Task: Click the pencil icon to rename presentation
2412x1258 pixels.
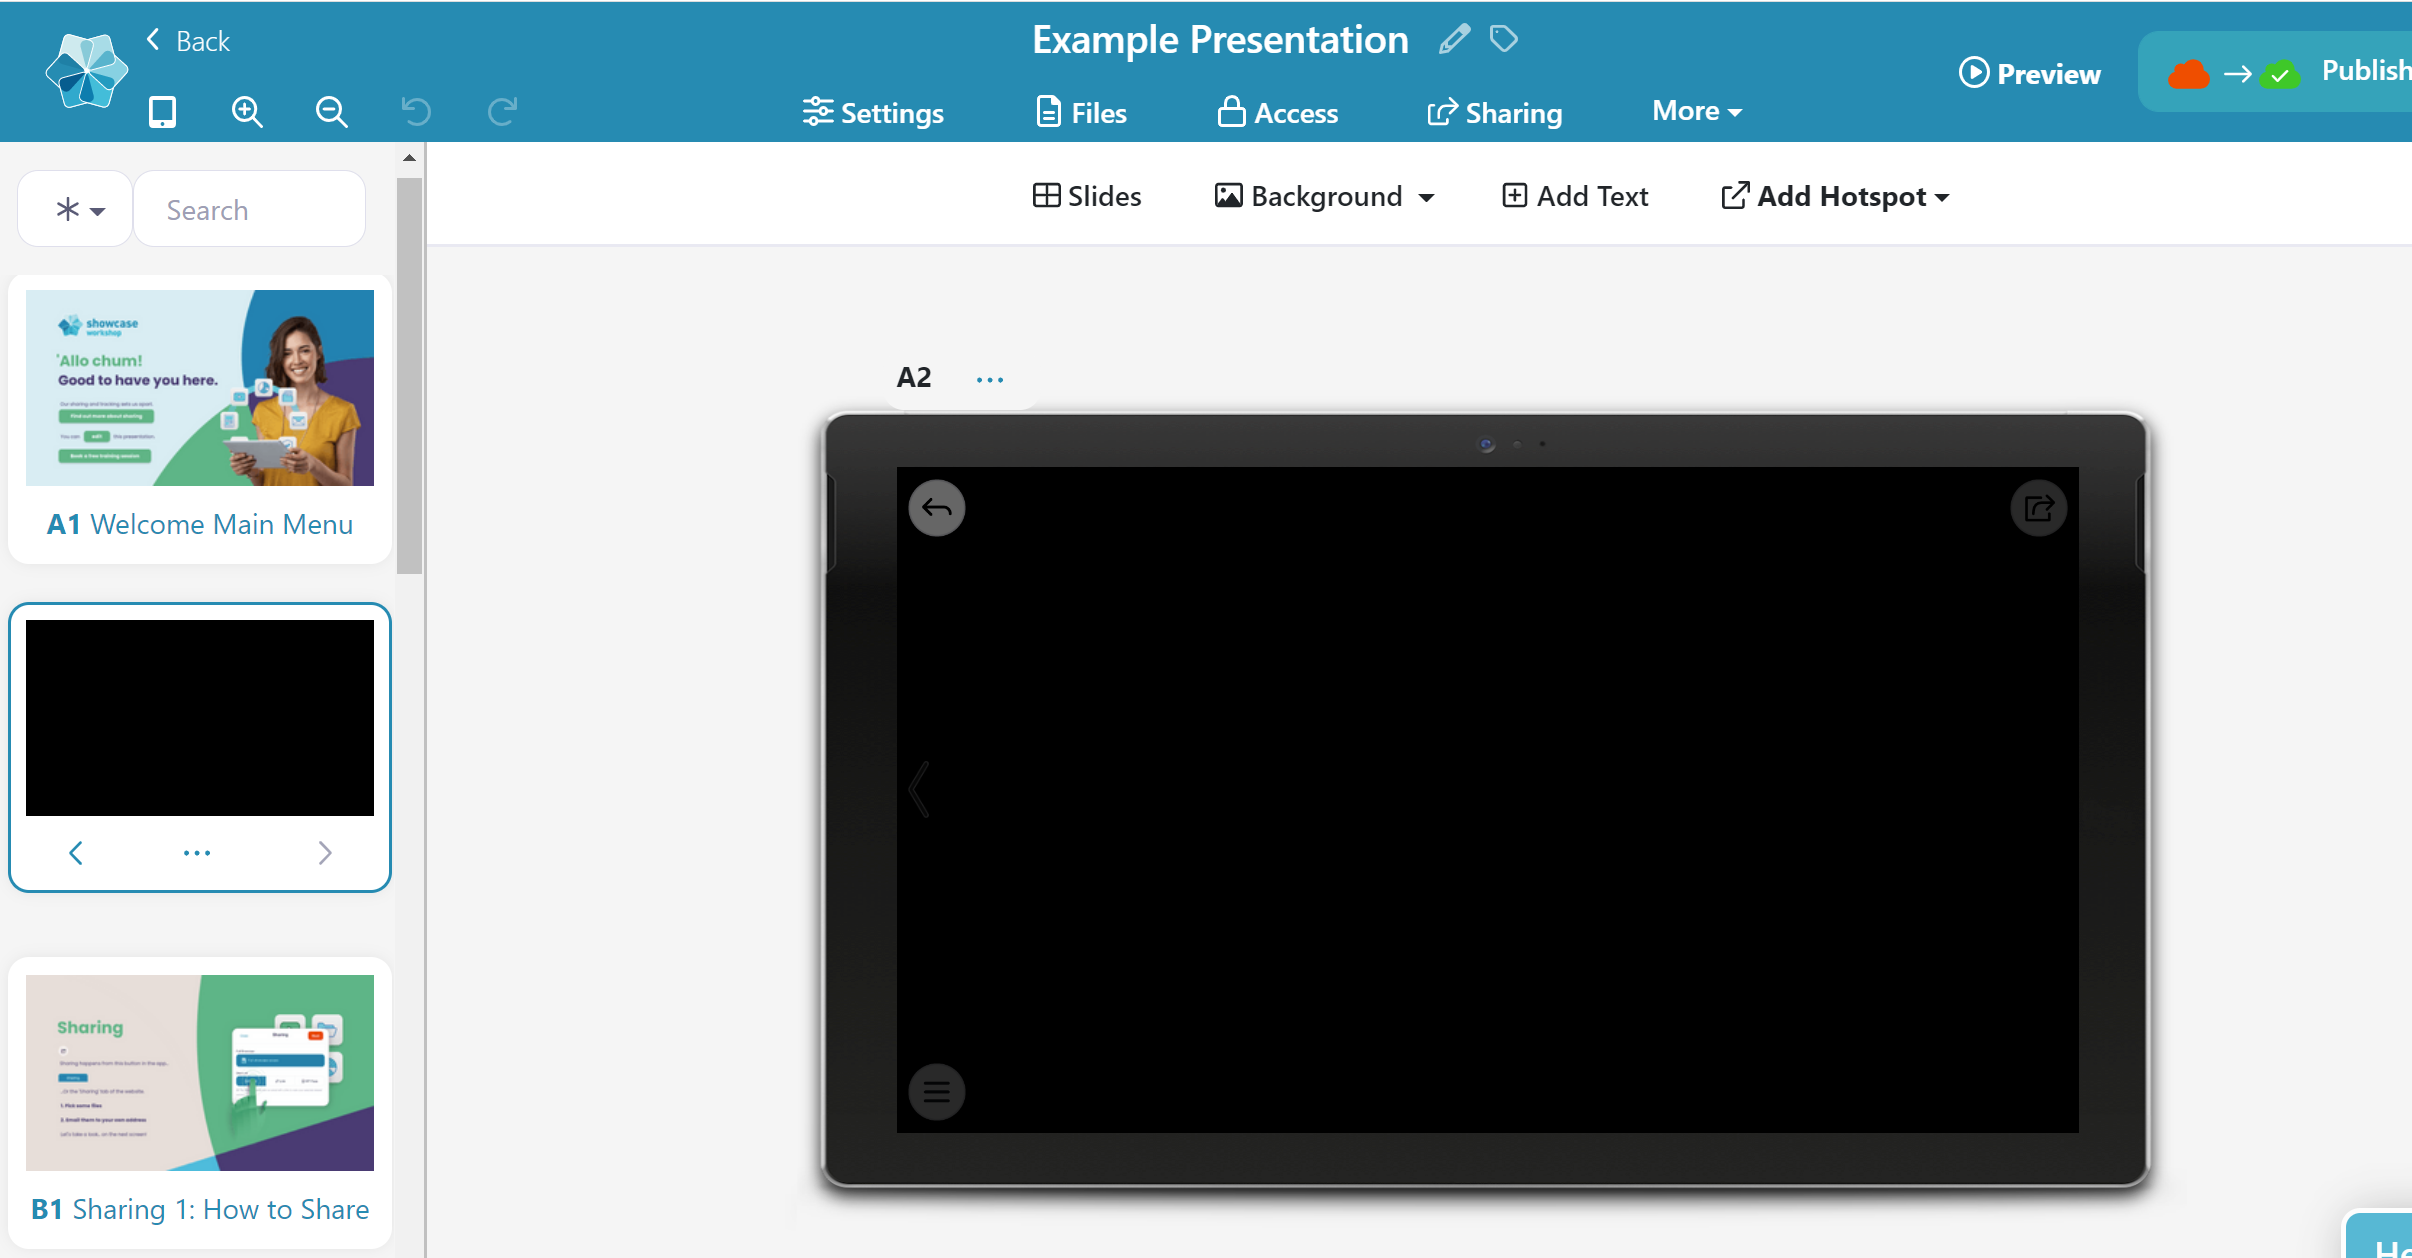Action: (1454, 40)
